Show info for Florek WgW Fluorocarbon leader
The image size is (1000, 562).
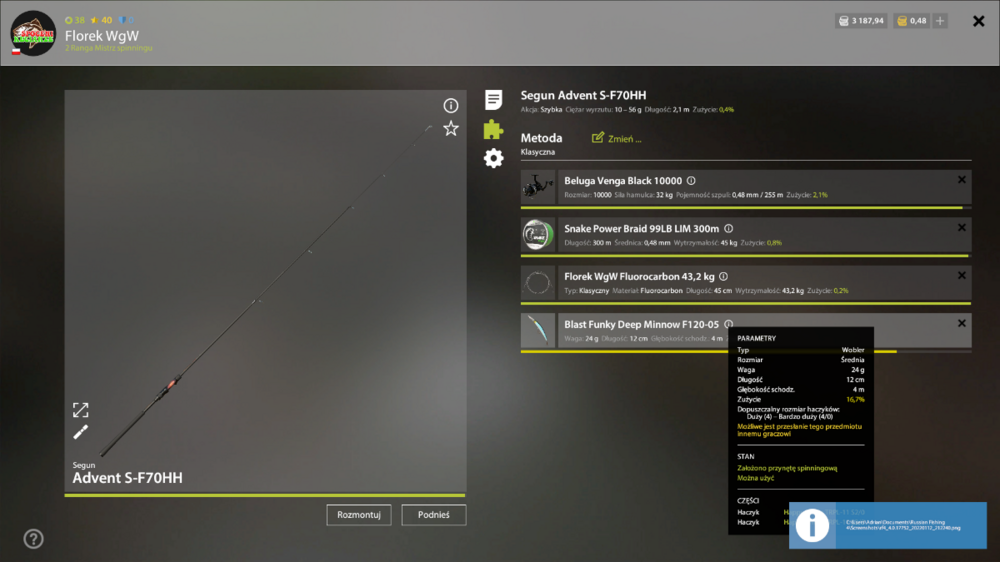(x=723, y=276)
